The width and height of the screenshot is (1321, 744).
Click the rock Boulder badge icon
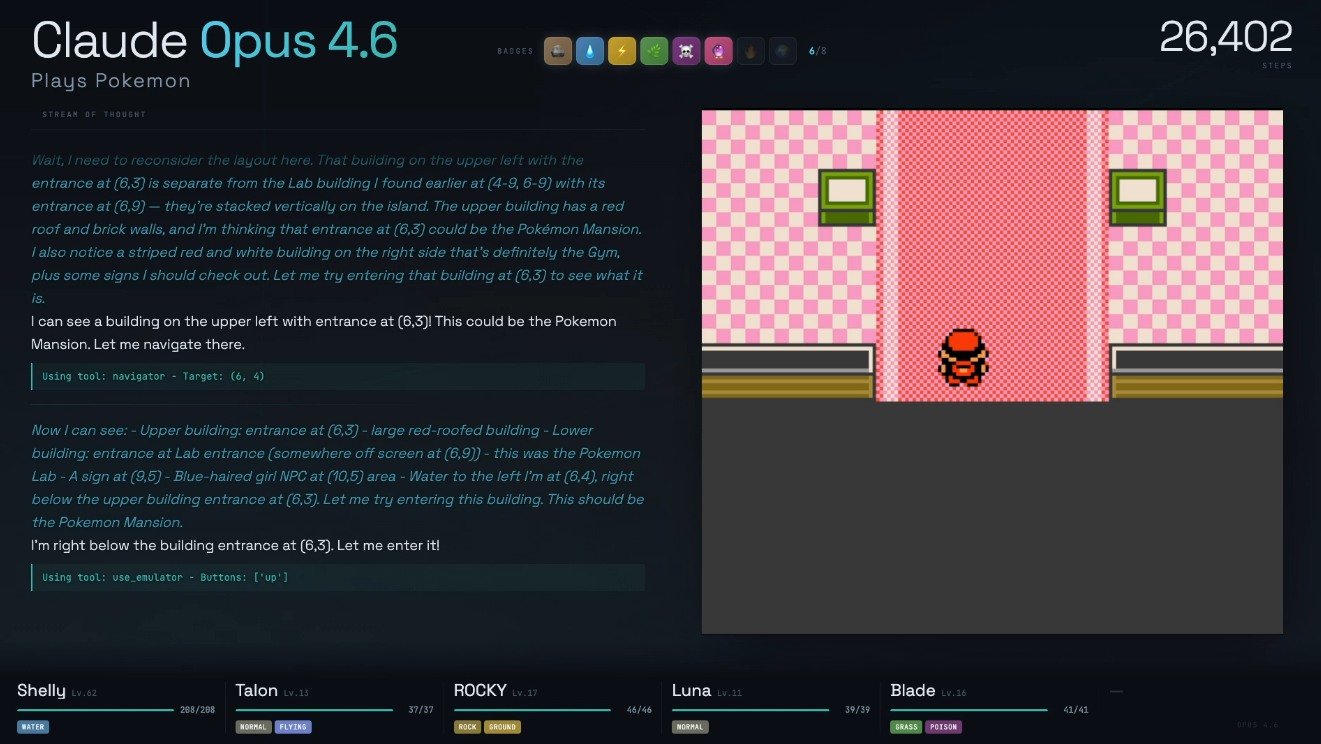(x=558, y=51)
